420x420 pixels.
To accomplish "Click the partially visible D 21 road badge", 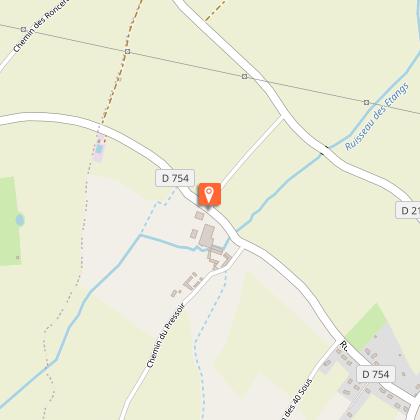I will (x=408, y=210).
